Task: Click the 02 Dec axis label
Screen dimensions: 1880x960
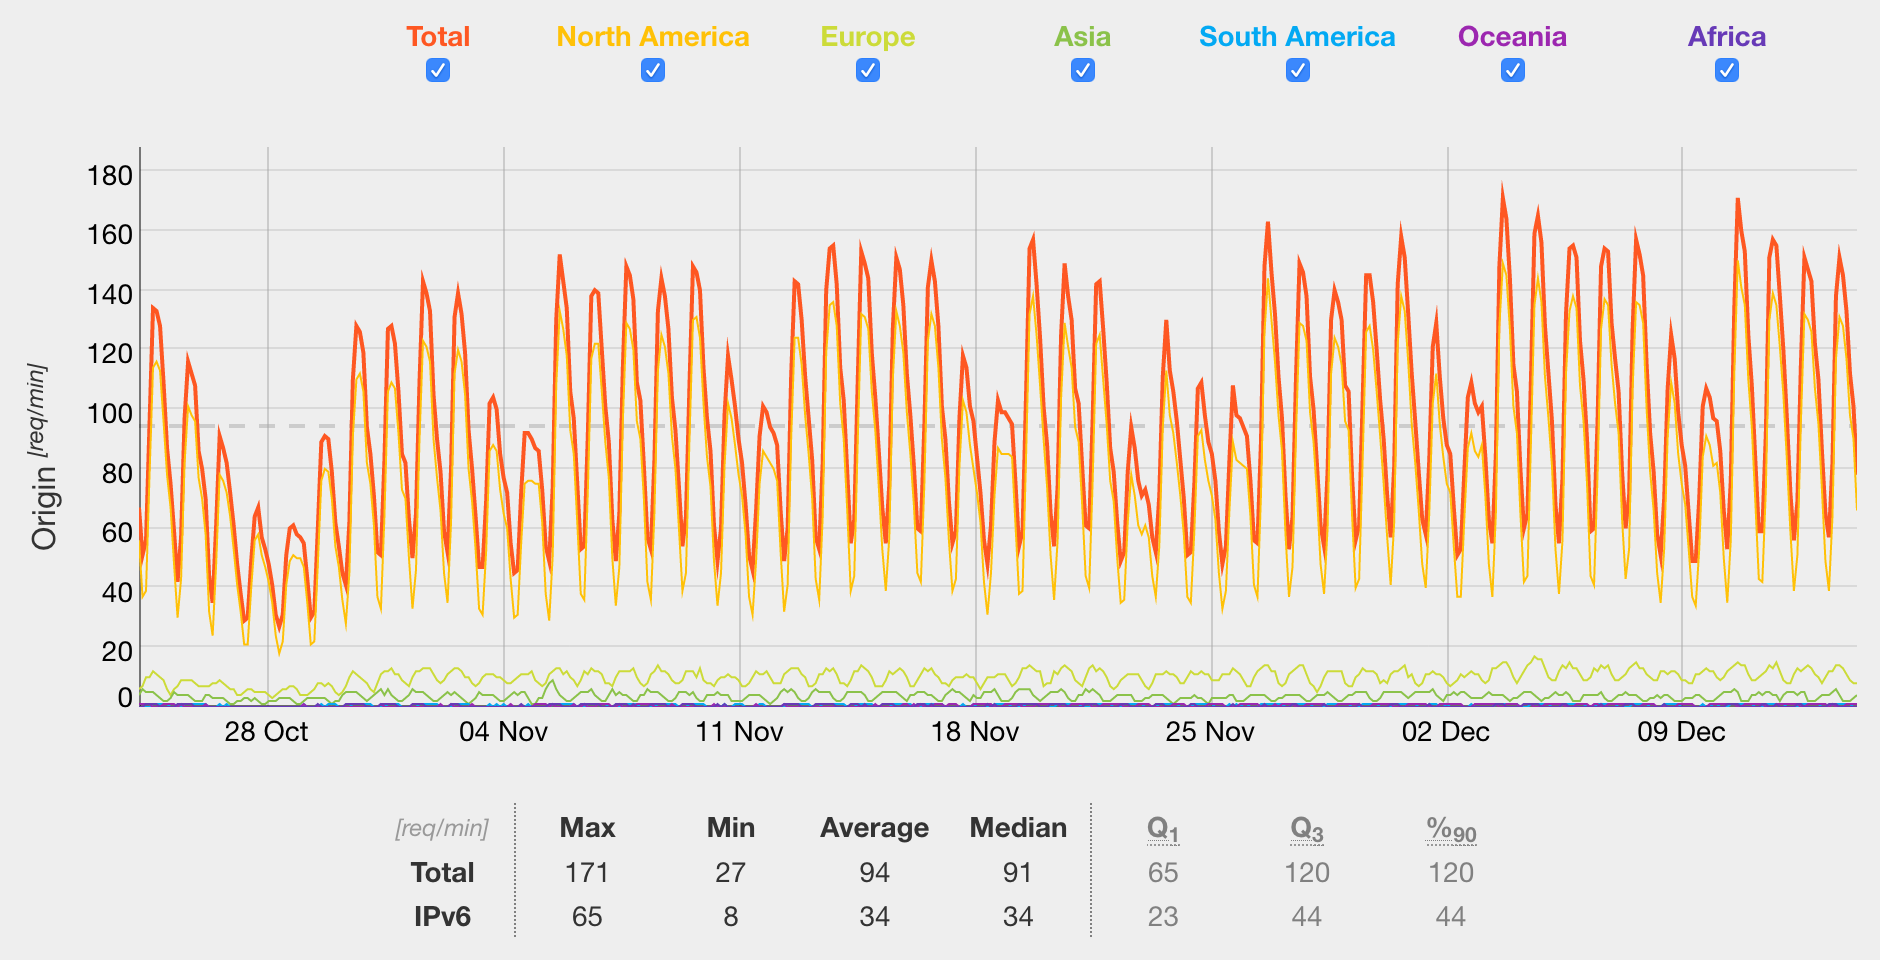Action: pos(1446,732)
